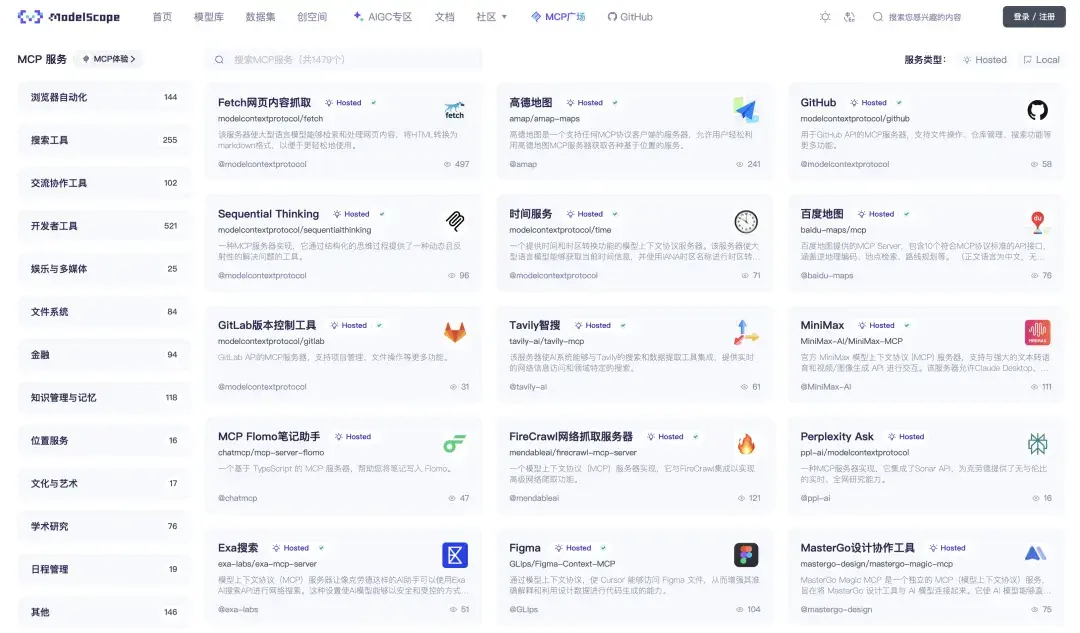Select the 搜索工具 category
This screenshot has width=1080, height=633.
tap(104, 140)
